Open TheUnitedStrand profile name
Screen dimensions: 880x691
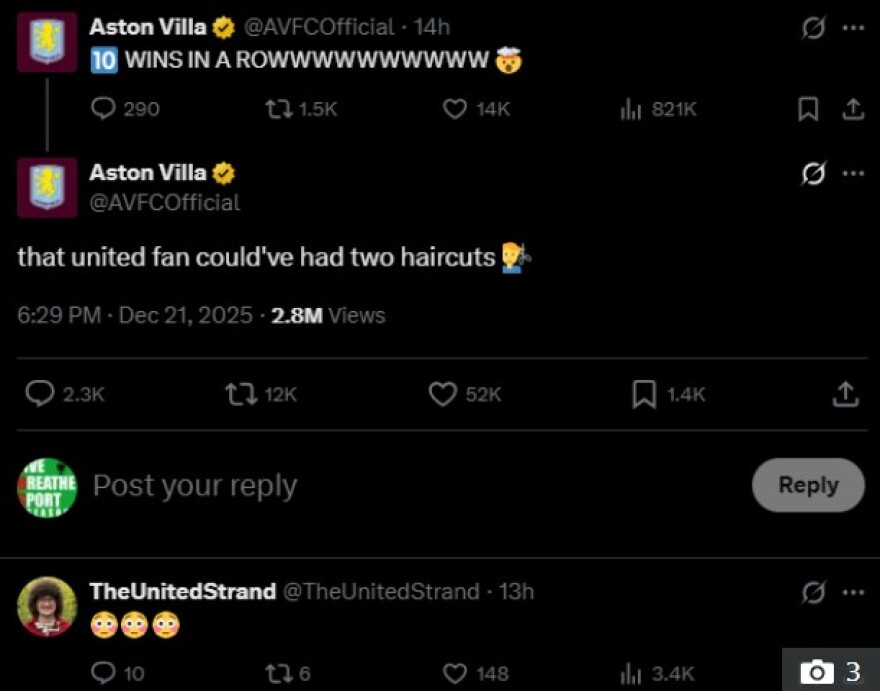(182, 592)
